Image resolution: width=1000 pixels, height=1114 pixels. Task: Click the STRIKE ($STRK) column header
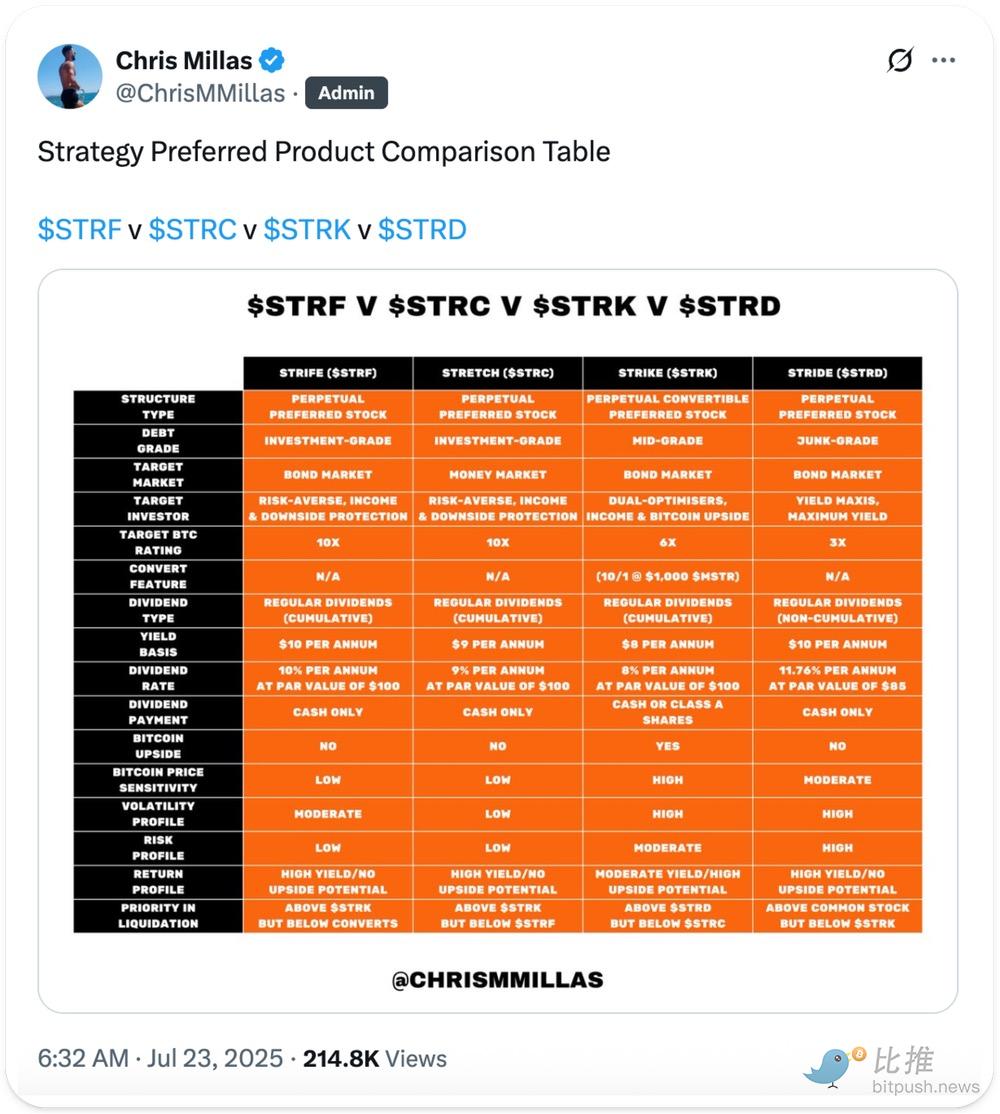click(x=667, y=373)
